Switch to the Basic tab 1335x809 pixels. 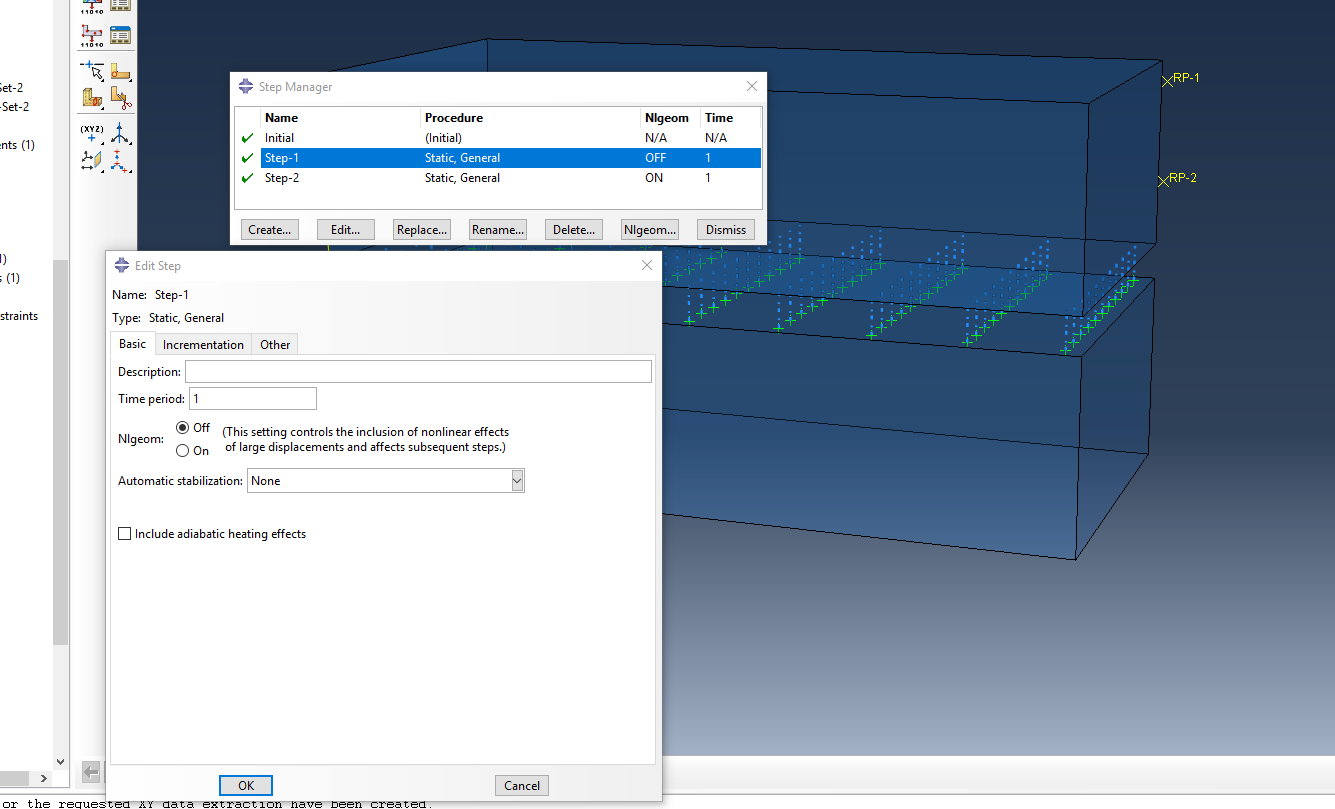[x=132, y=344]
